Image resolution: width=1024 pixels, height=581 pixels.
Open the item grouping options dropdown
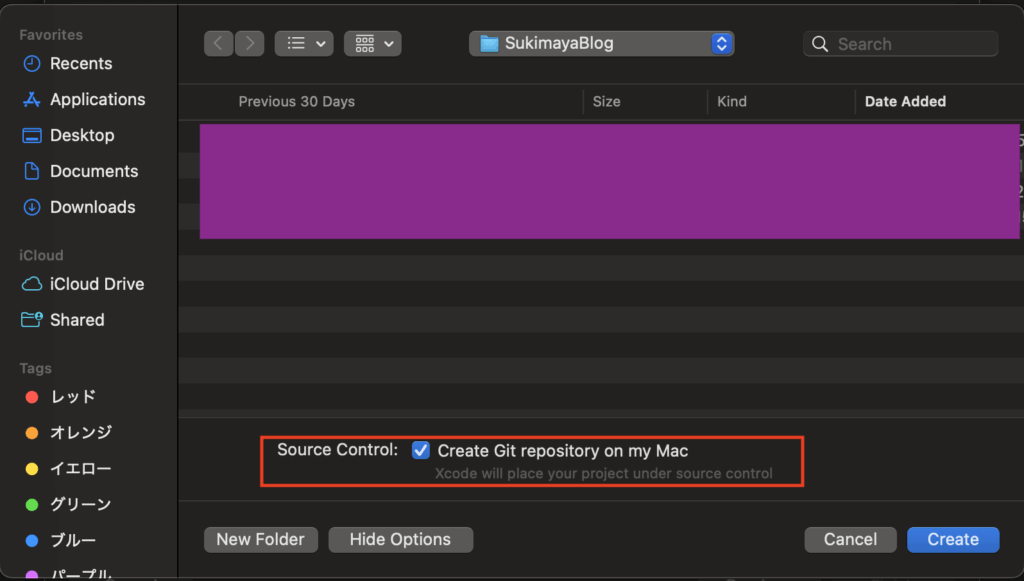point(373,44)
